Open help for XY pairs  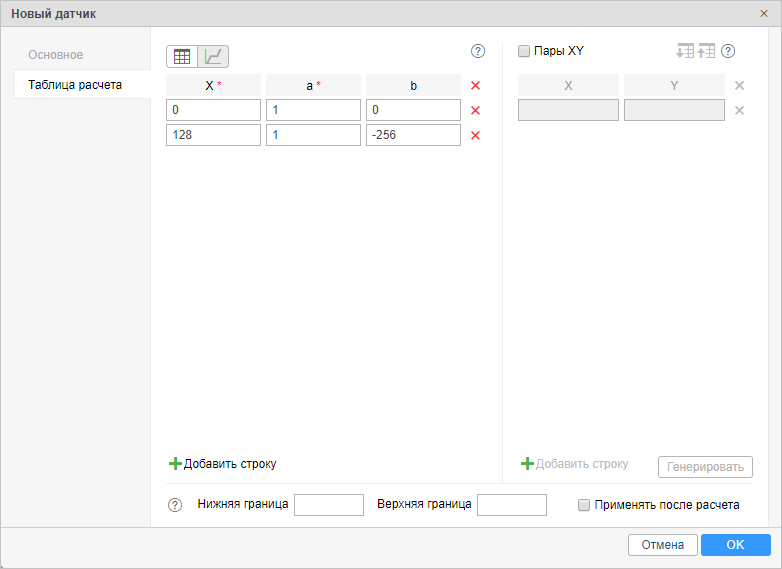[x=728, y=51]
